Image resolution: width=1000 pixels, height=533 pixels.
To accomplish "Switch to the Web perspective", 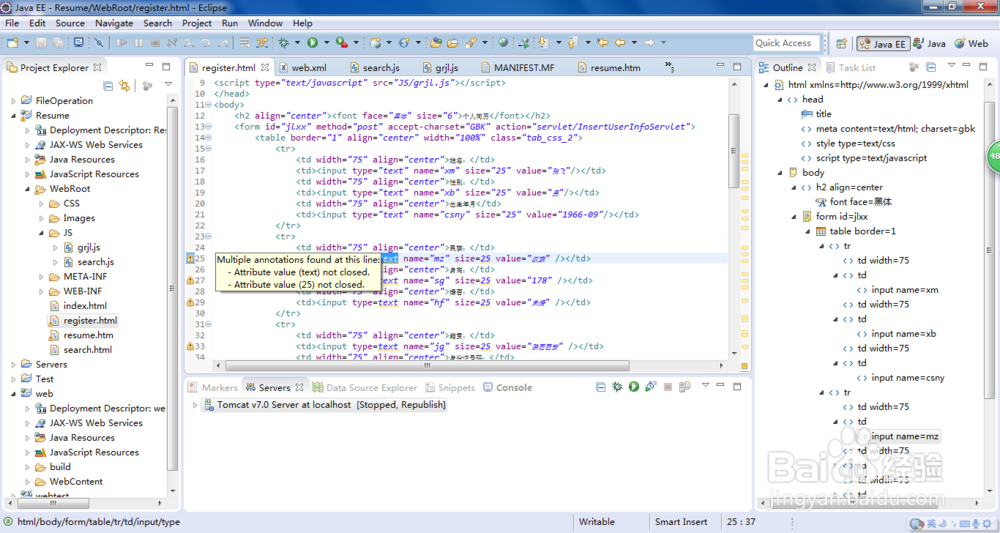I will pyautogui.click(x=971, y=43).
